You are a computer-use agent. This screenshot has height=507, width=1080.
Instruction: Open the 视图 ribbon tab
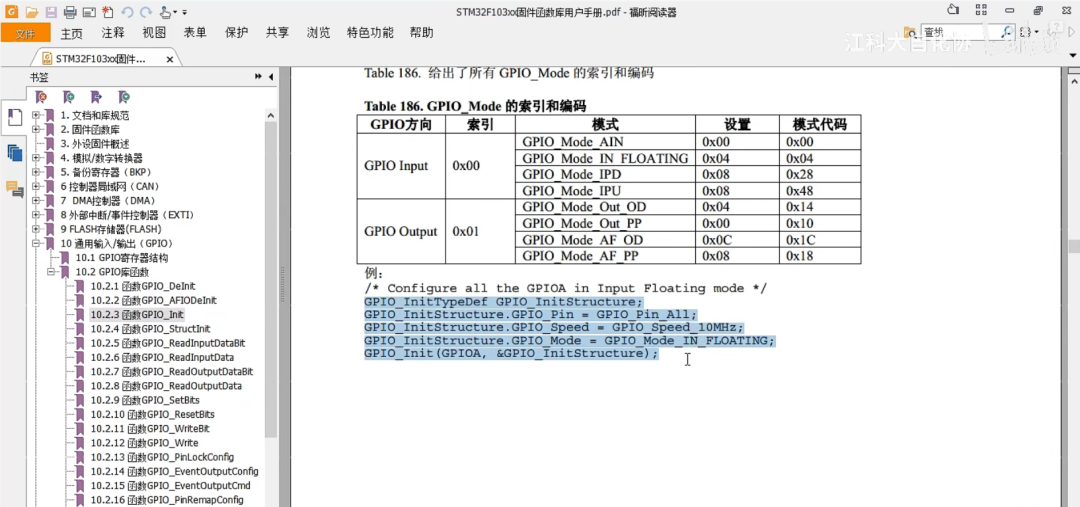point(154,33)
